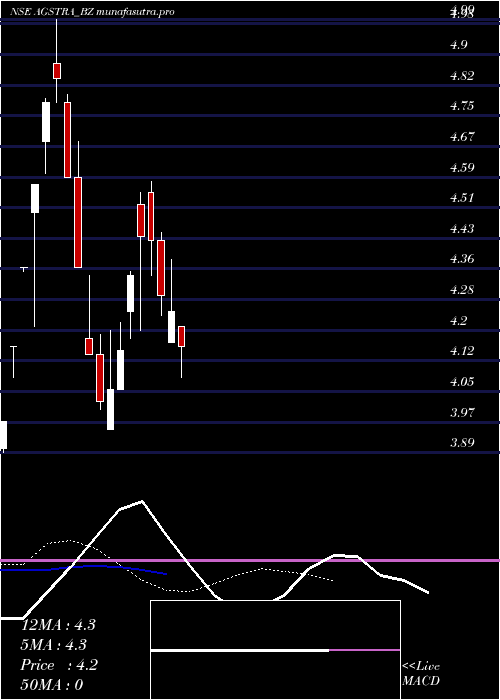
Task: Click the Price : 4.2 label
Action: [x=59, y=665]
